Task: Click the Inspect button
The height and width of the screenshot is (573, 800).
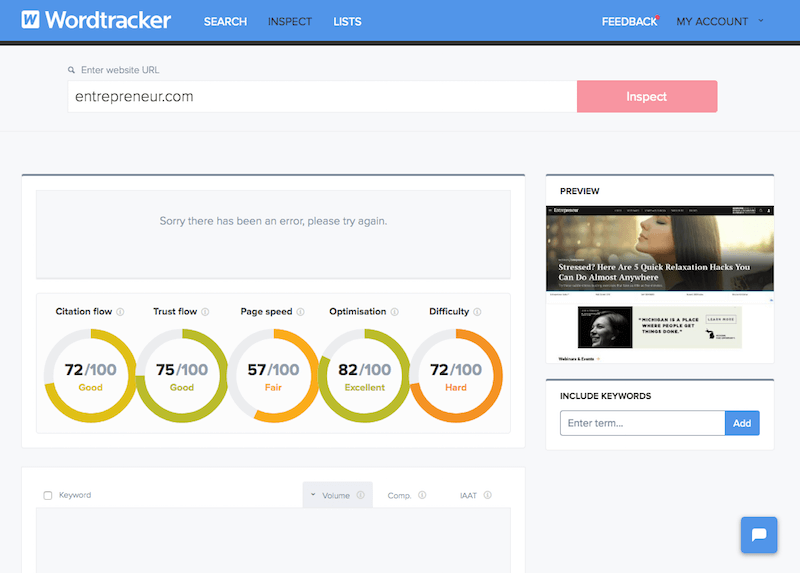Action: 647,96
